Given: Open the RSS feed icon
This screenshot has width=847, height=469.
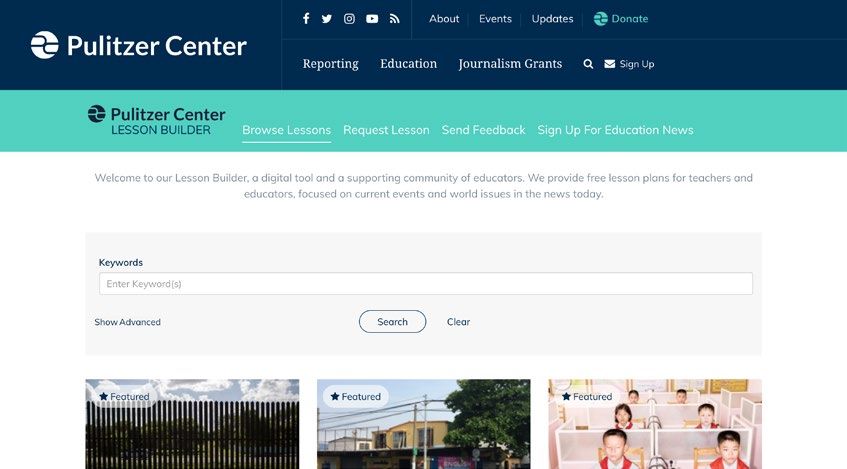Looking at the screenshot, I should (x=395, y=19).
